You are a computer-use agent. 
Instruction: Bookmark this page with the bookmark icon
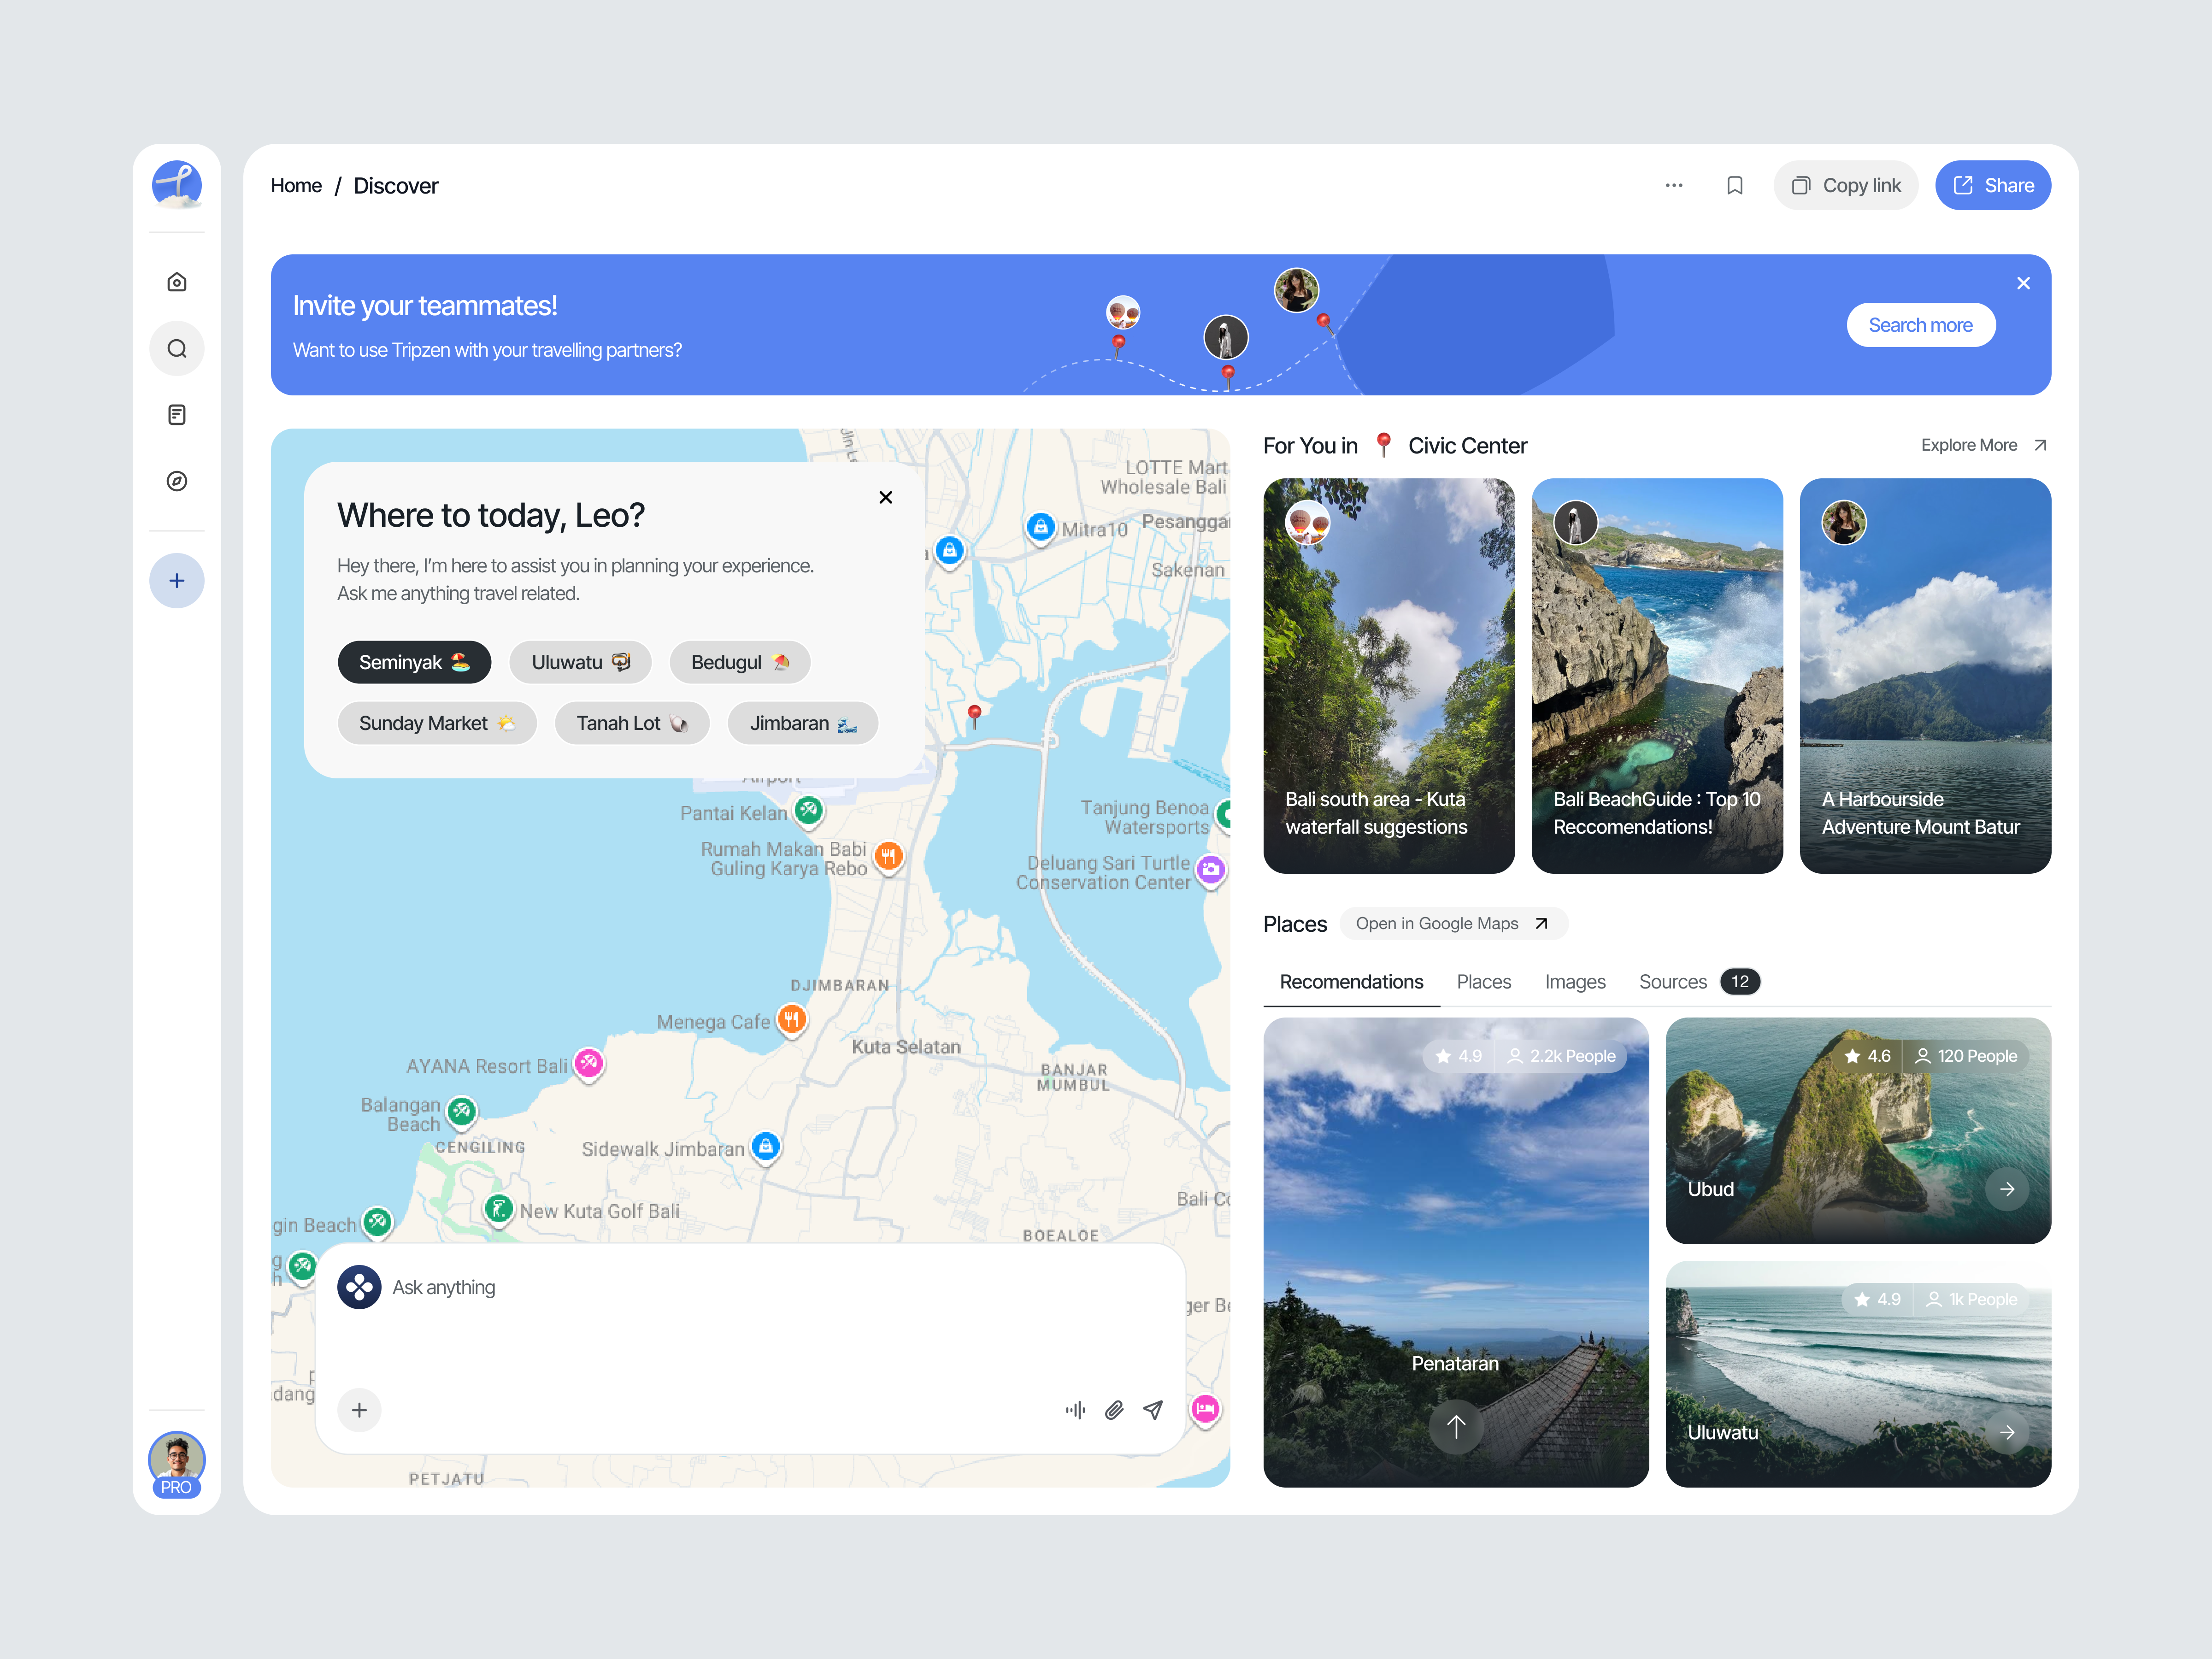1735,185
